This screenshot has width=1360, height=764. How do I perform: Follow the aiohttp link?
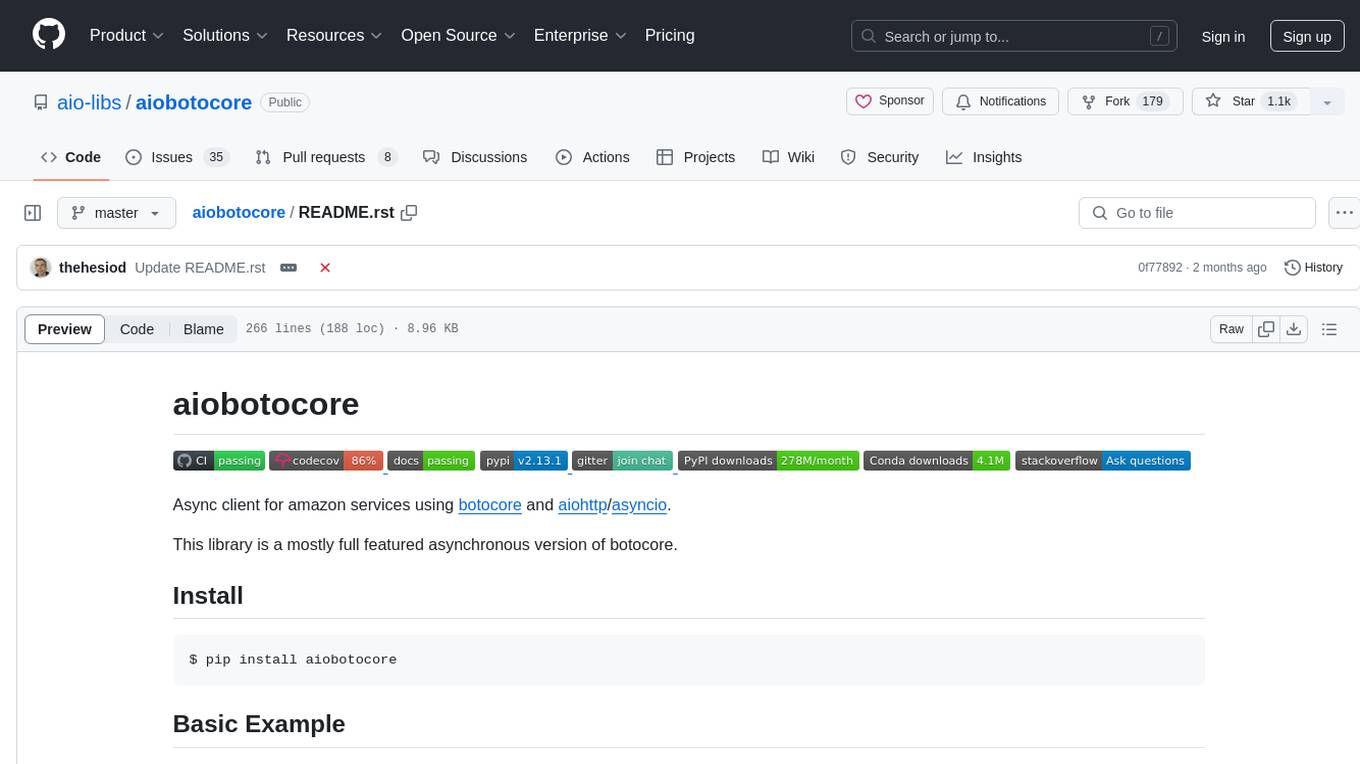point(583,505)
